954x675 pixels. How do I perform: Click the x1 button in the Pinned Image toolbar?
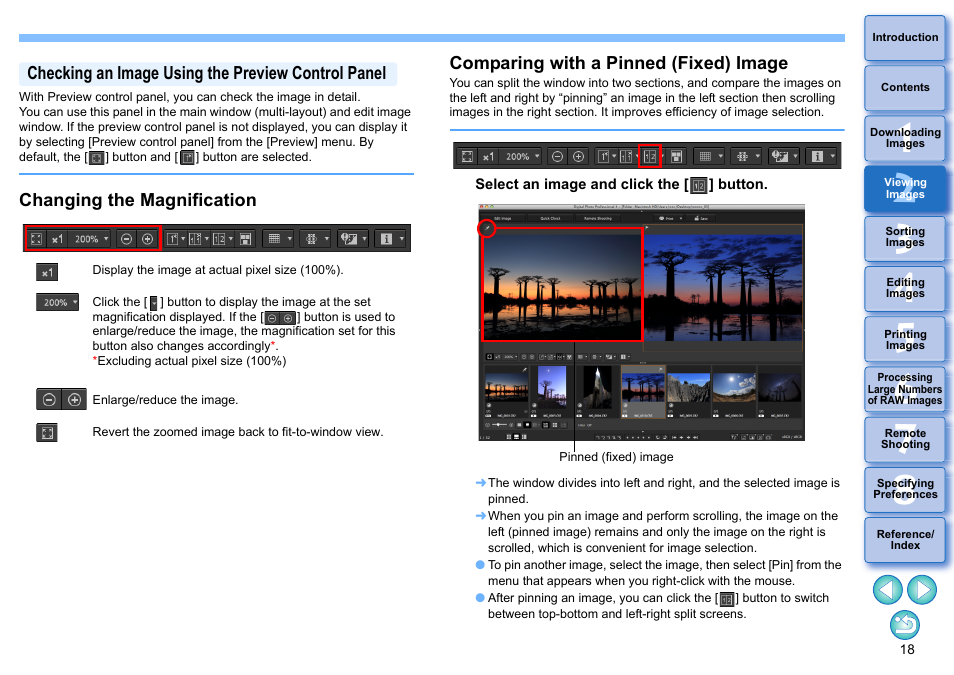pos(488,156)
